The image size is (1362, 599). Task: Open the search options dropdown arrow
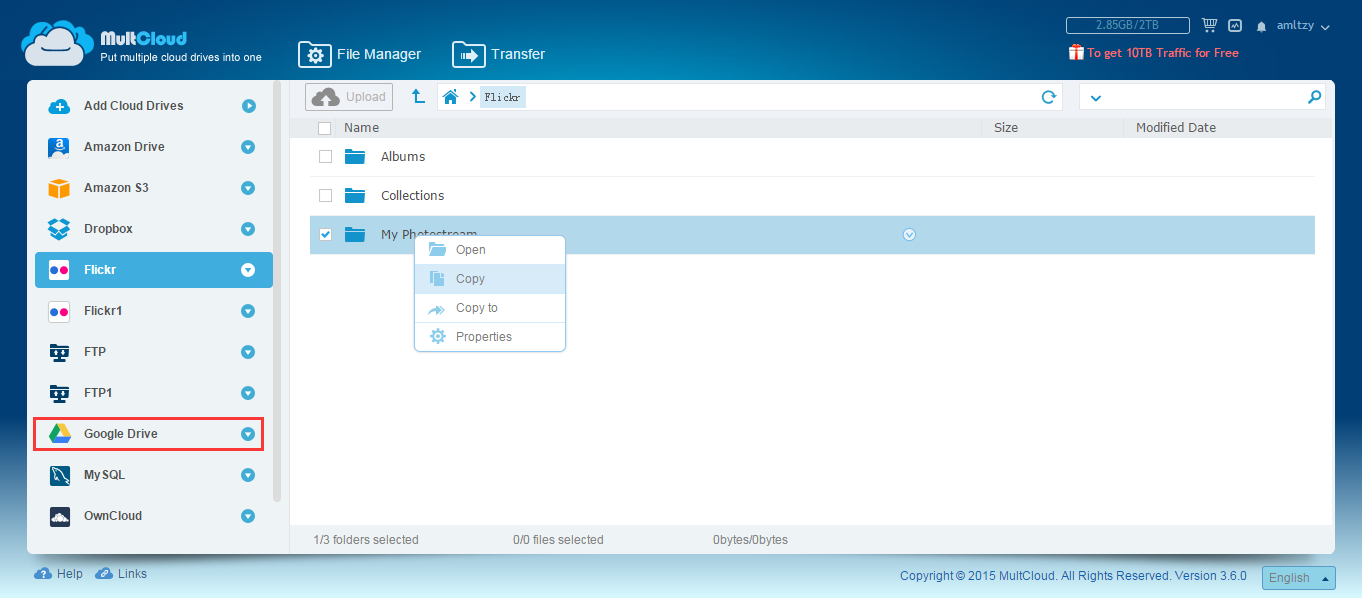click(1095, 98)
